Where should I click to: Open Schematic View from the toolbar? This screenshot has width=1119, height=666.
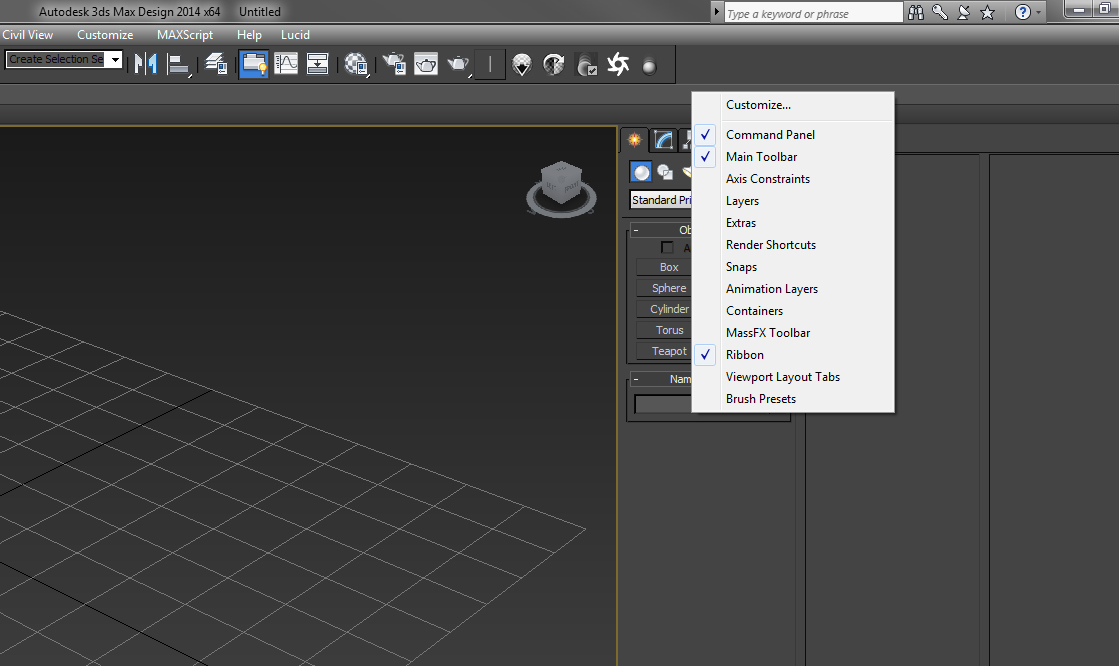point(318,65)
